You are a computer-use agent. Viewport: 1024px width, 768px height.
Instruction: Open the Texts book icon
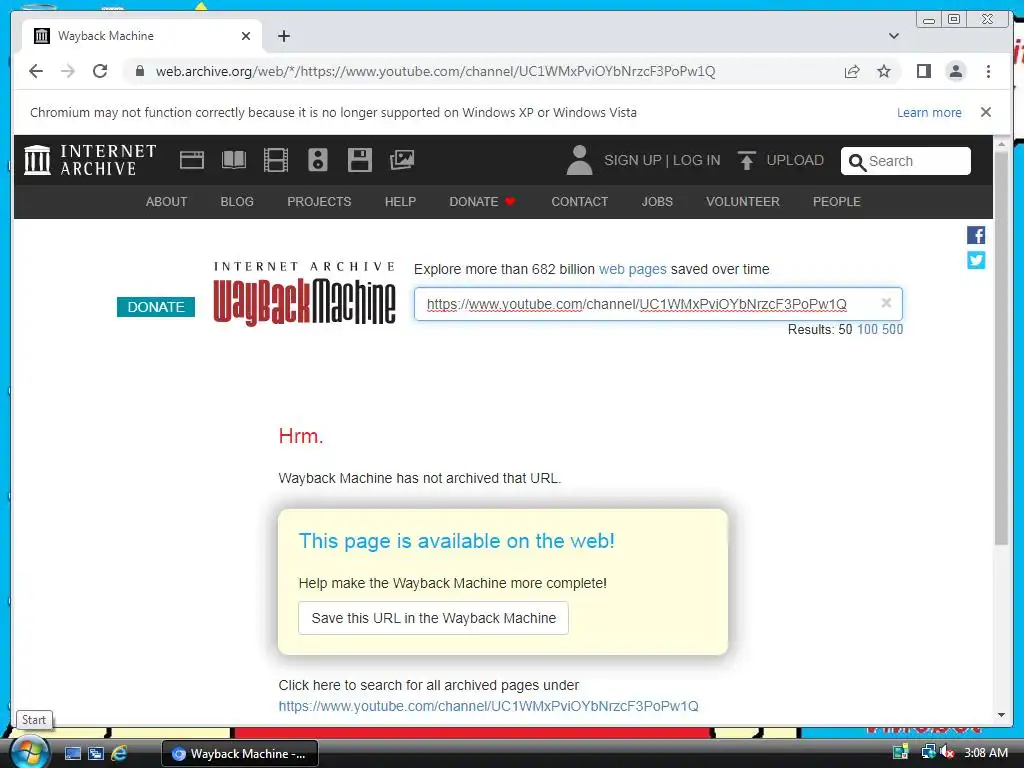point(234,160)
